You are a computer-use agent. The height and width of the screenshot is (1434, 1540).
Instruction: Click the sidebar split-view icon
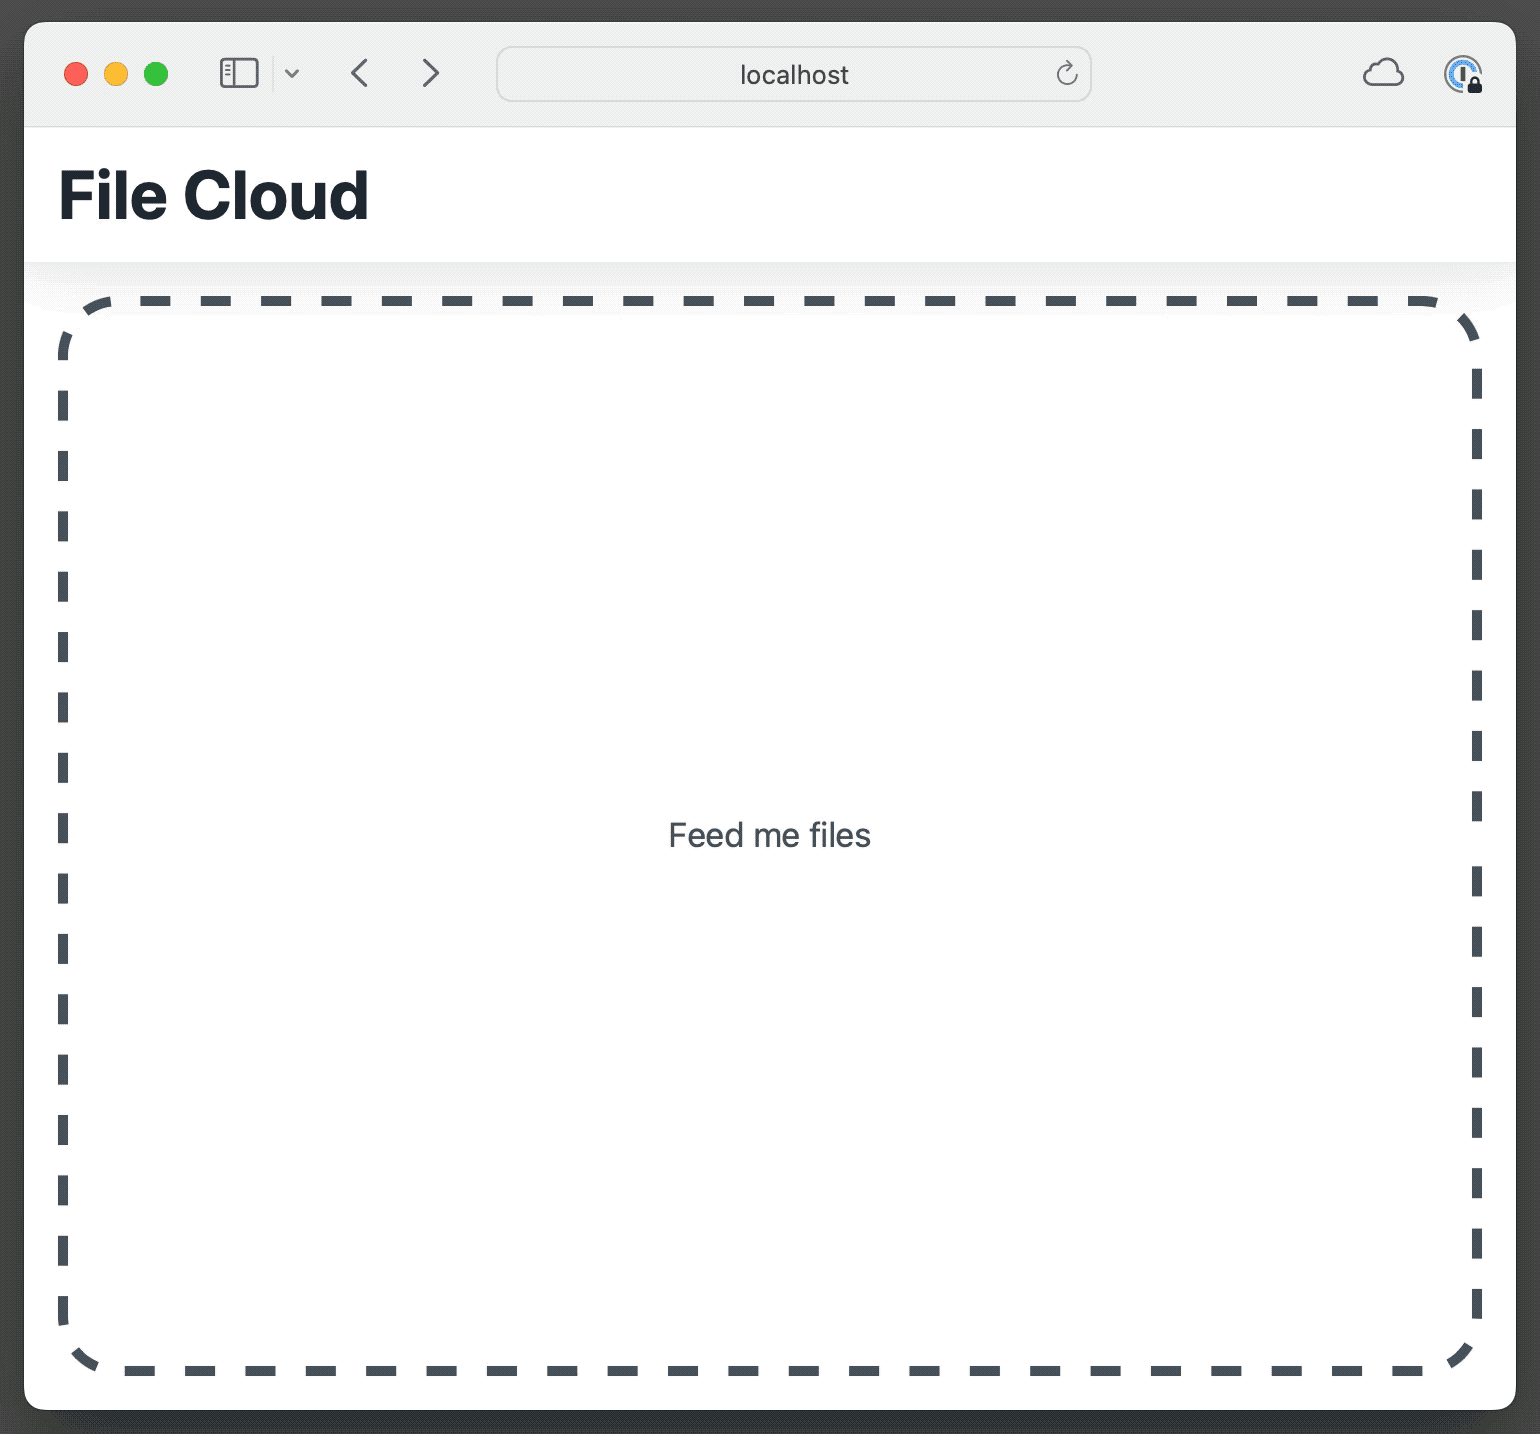point(238,73)
